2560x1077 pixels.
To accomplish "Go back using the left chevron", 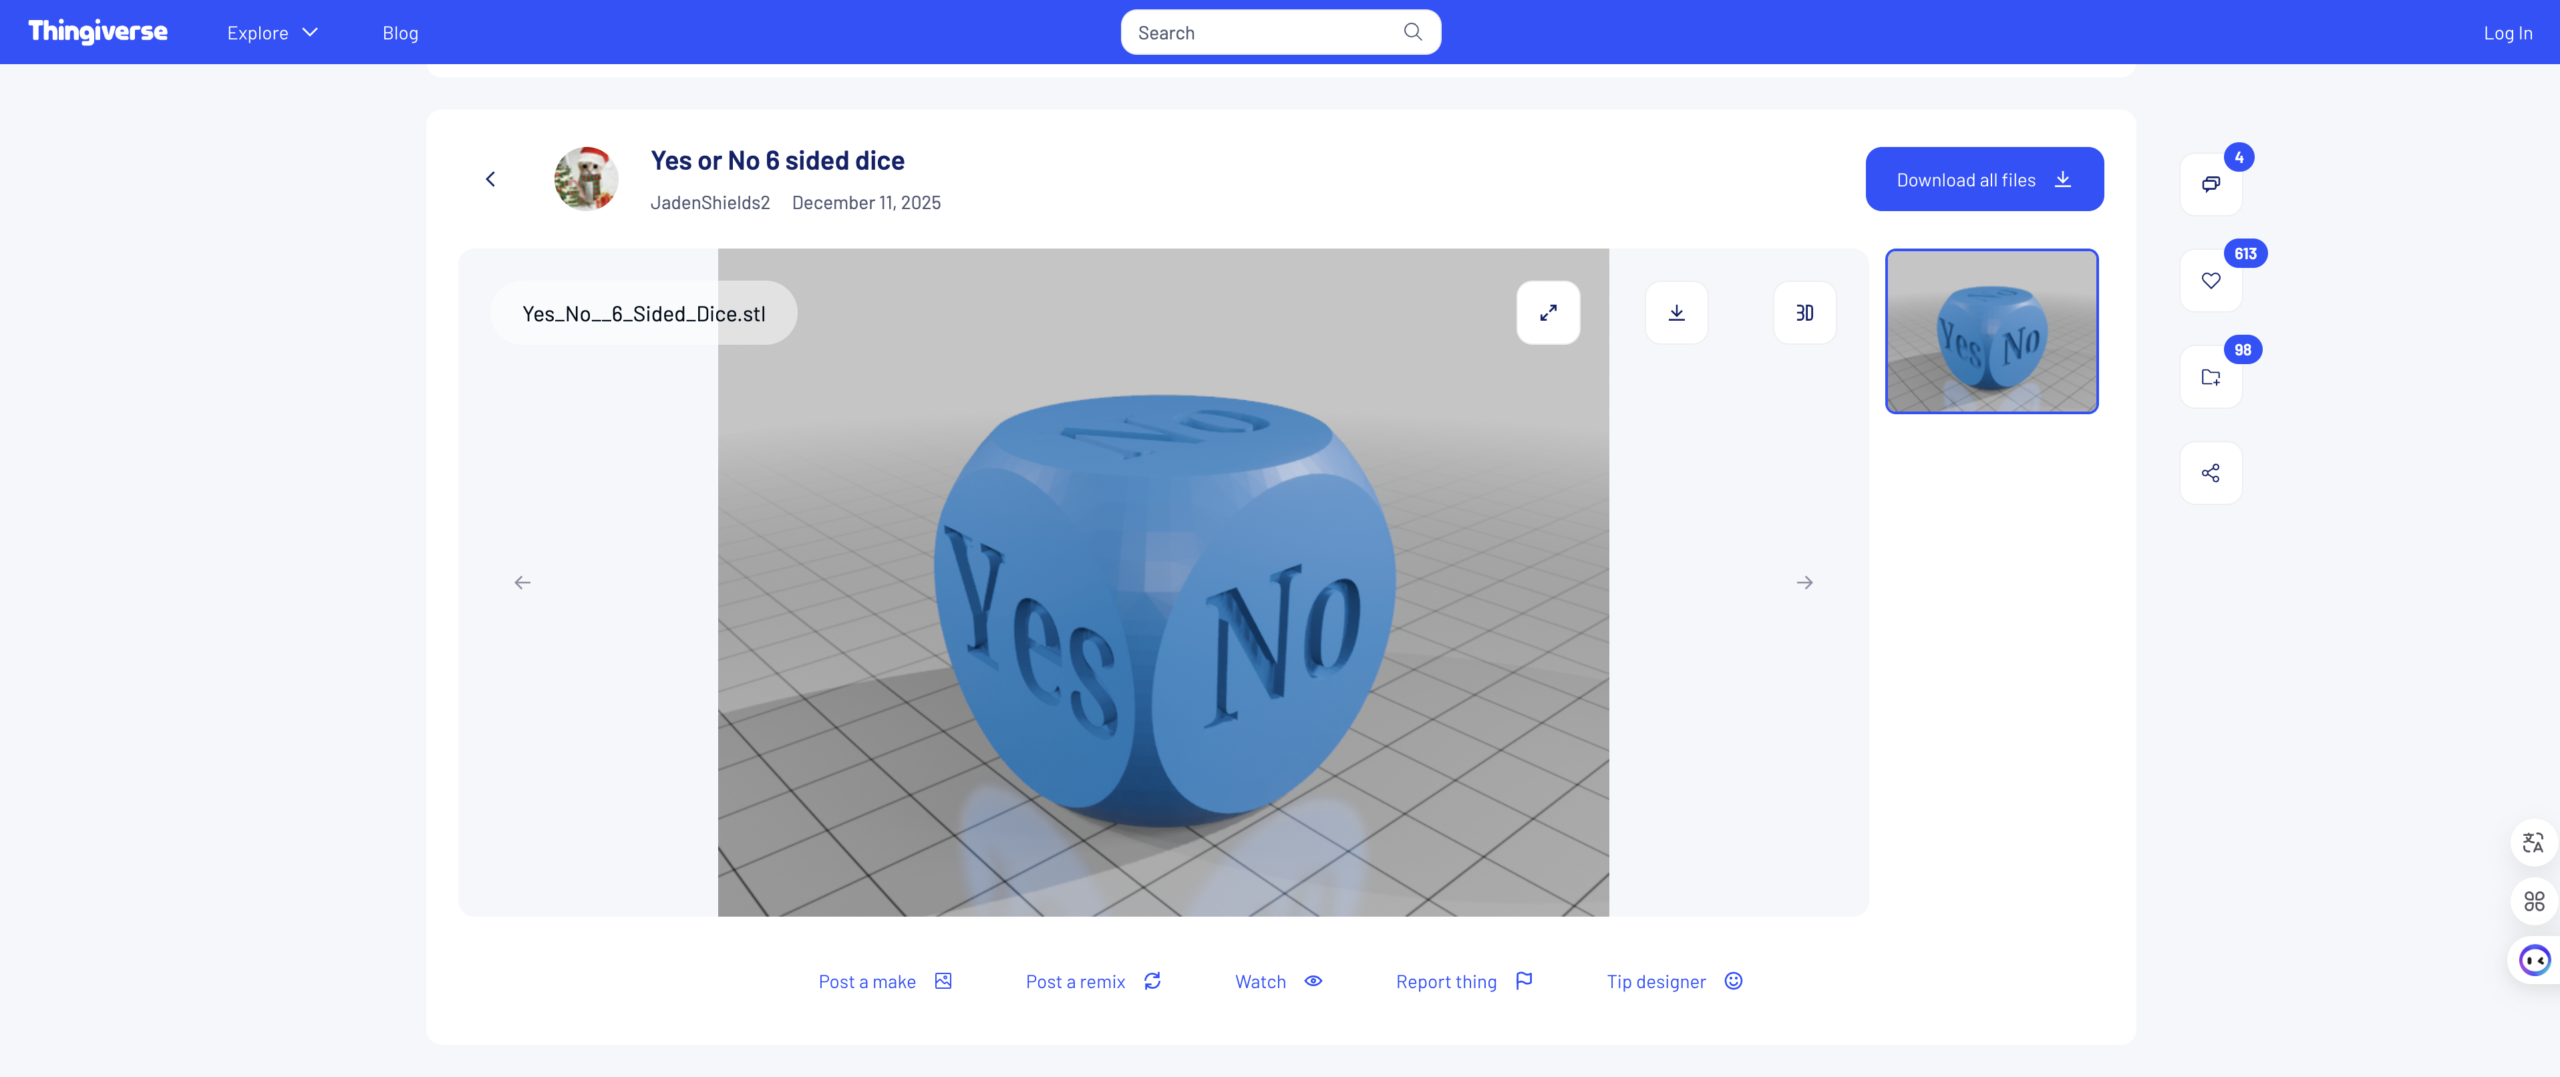I will pyautogui.click(x=490, y=179).
